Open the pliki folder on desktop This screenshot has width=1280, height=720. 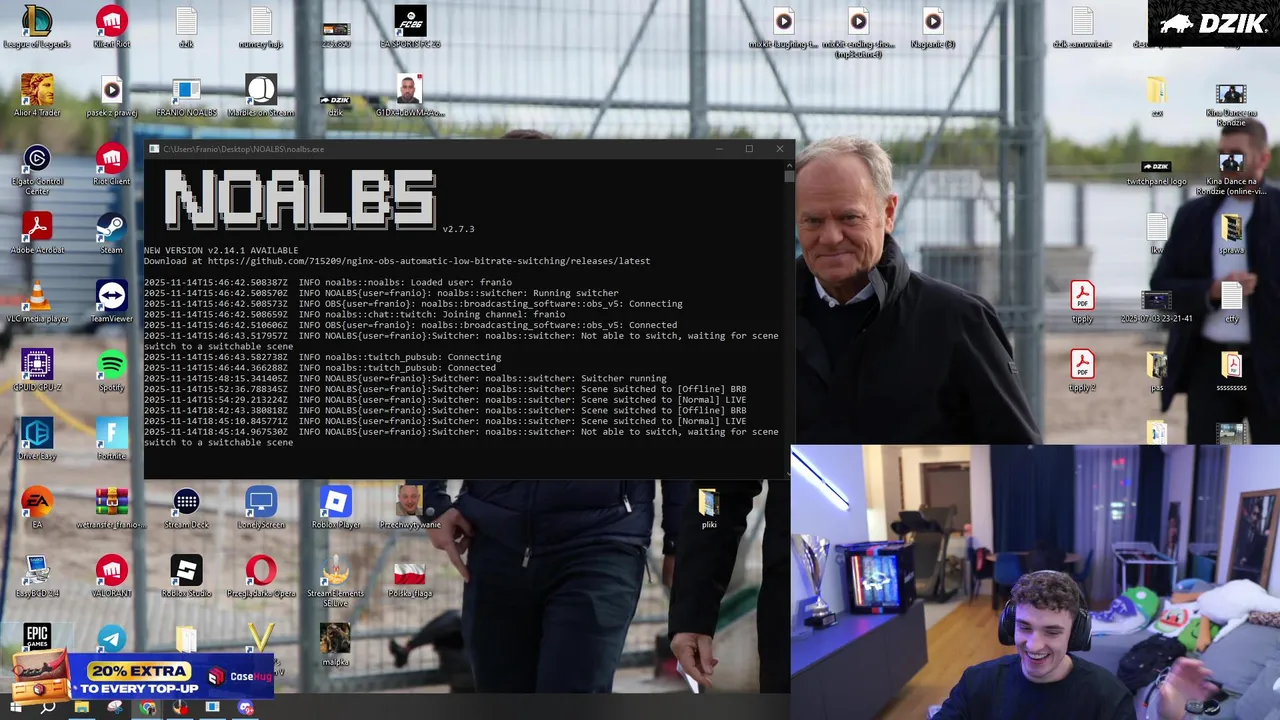pos(709,507)
